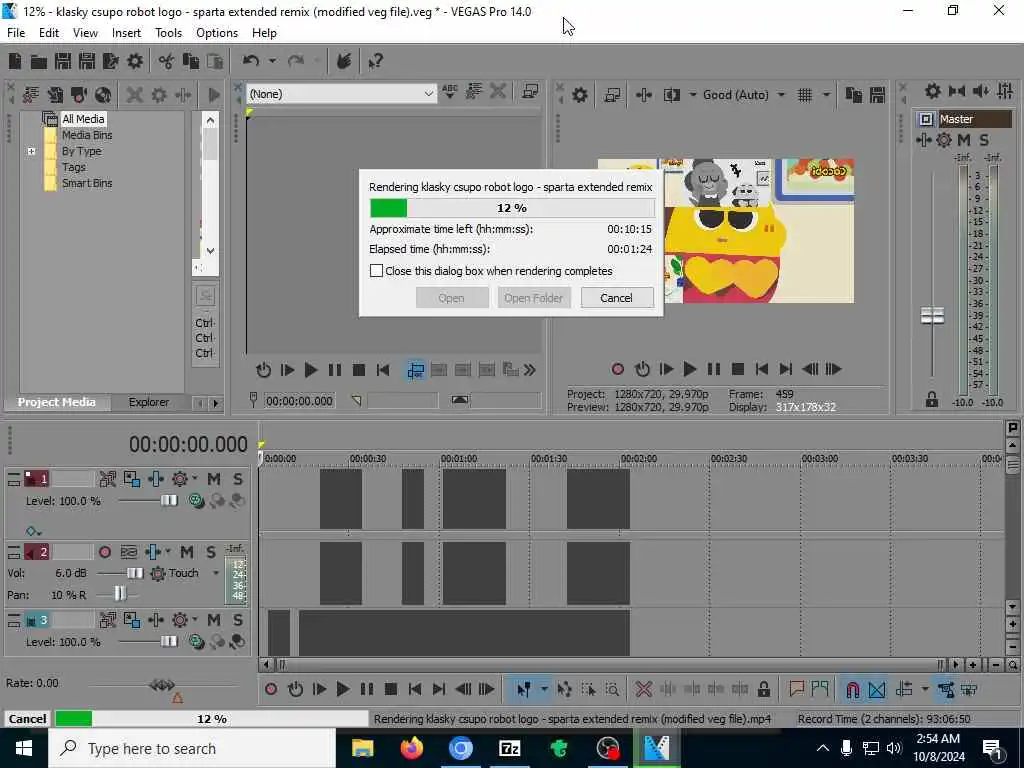Select the Media Bins folder

[x=87, y=135]
